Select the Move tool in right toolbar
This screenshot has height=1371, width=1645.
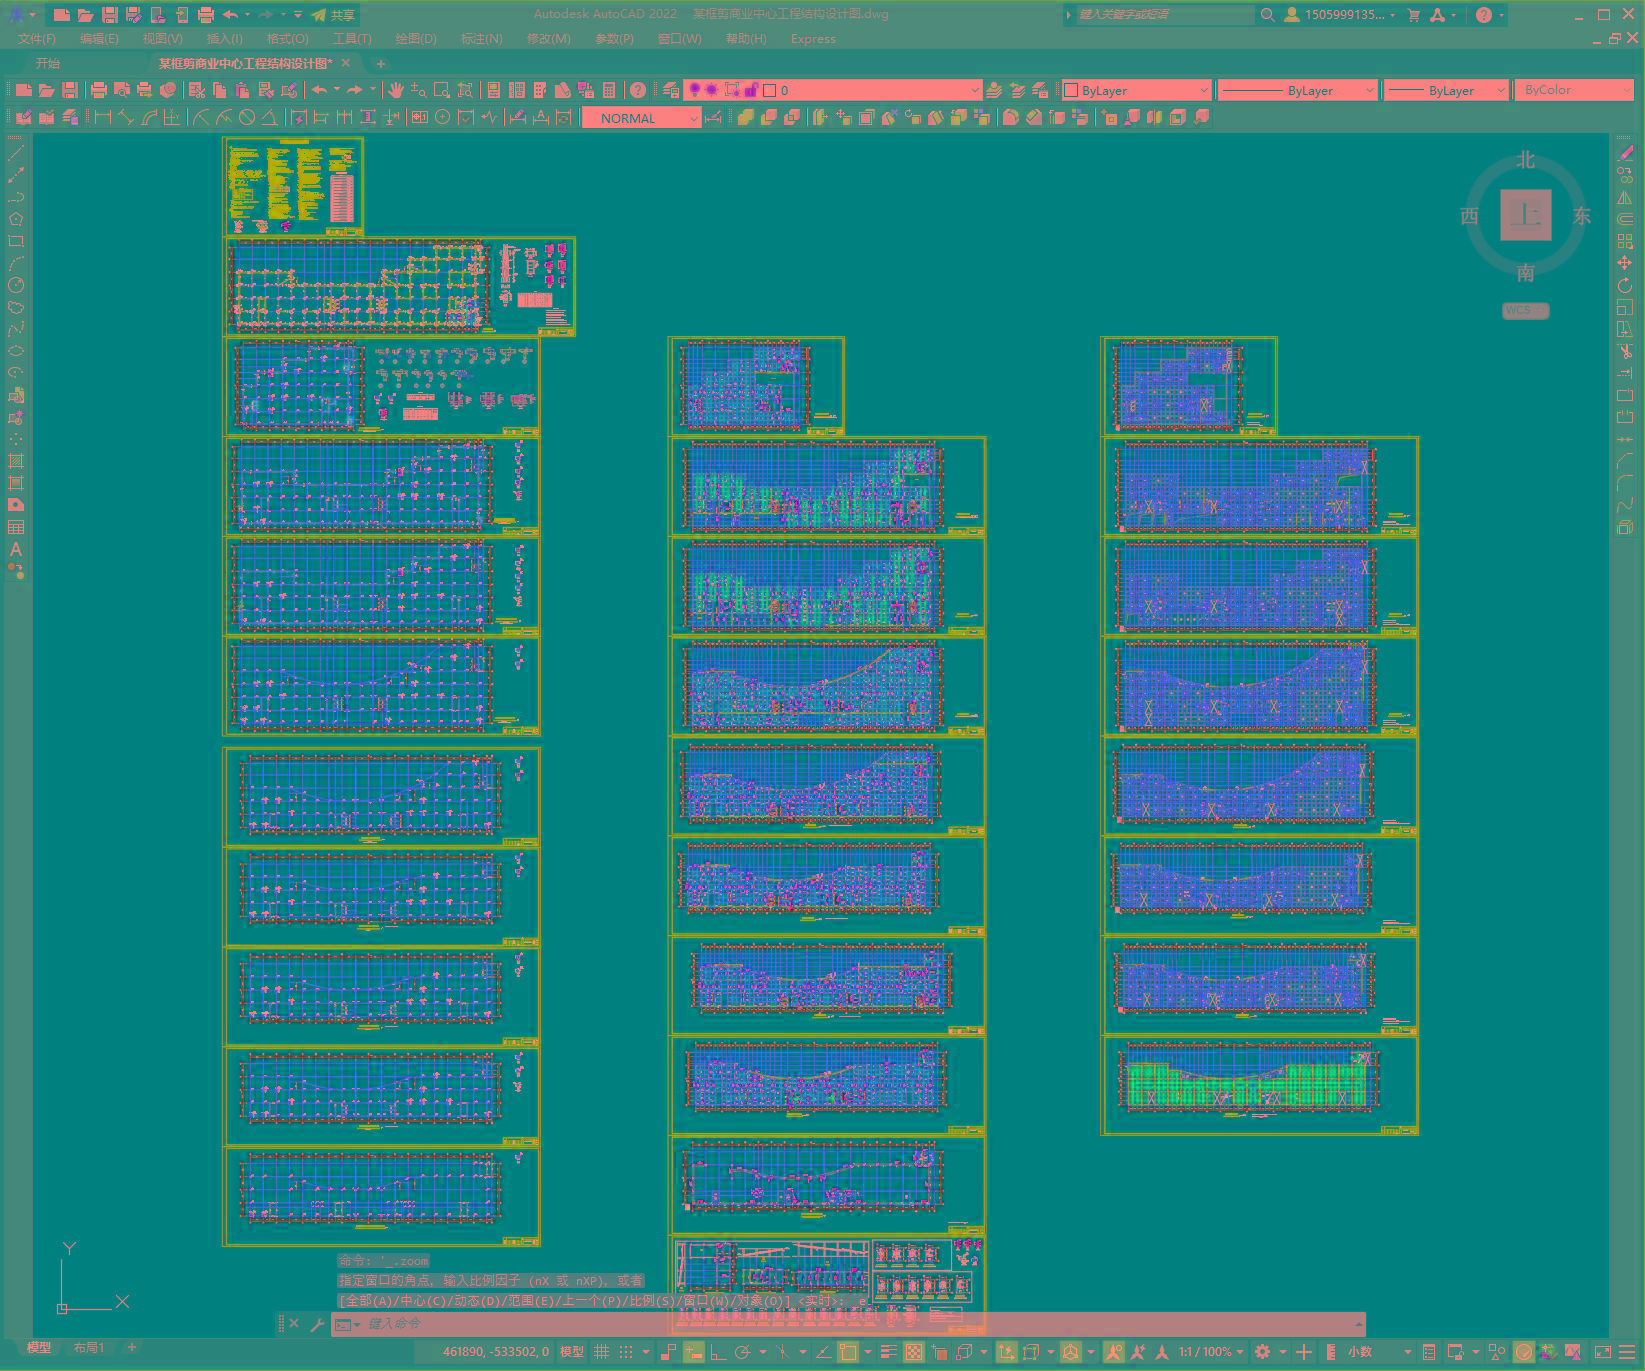pos(1625,263)
